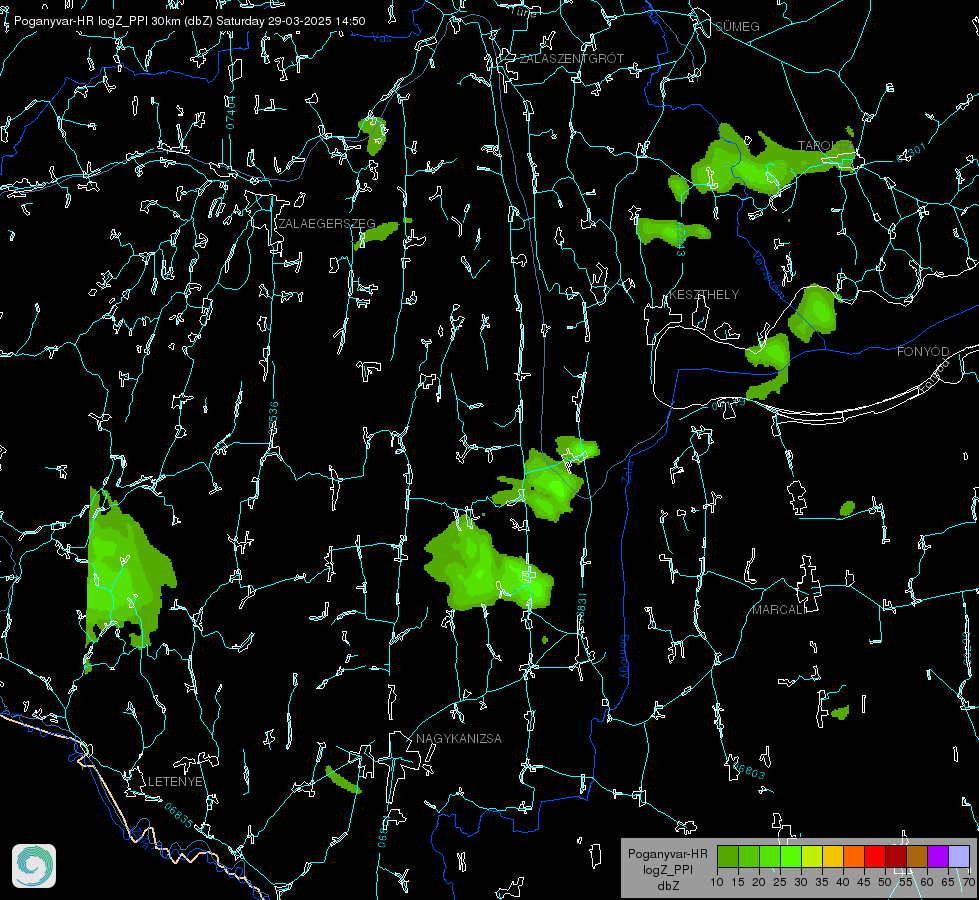Click the Somogy county label
Viewport: 979px width, 900px height.
(x=624, y=657)
